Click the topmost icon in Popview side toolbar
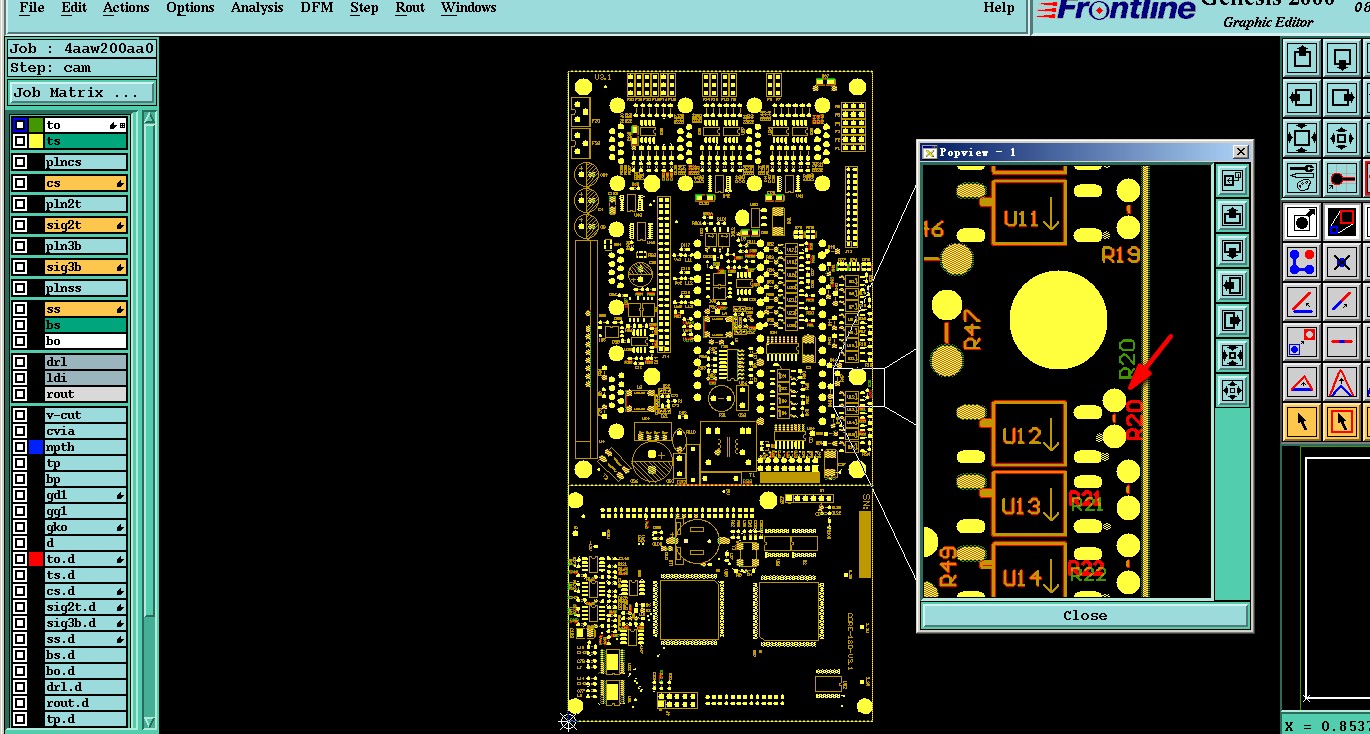Screen dimensions: 1370x734 [x=1233, y=180]
